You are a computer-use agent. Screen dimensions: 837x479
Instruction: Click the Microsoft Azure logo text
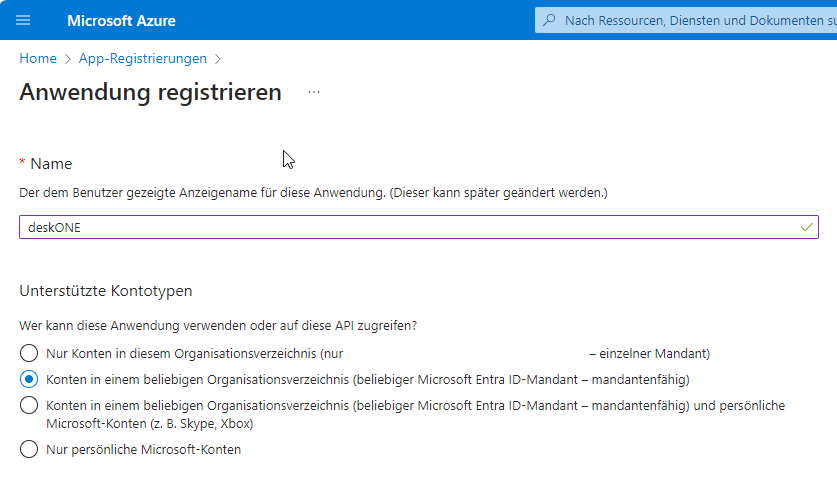121,21
